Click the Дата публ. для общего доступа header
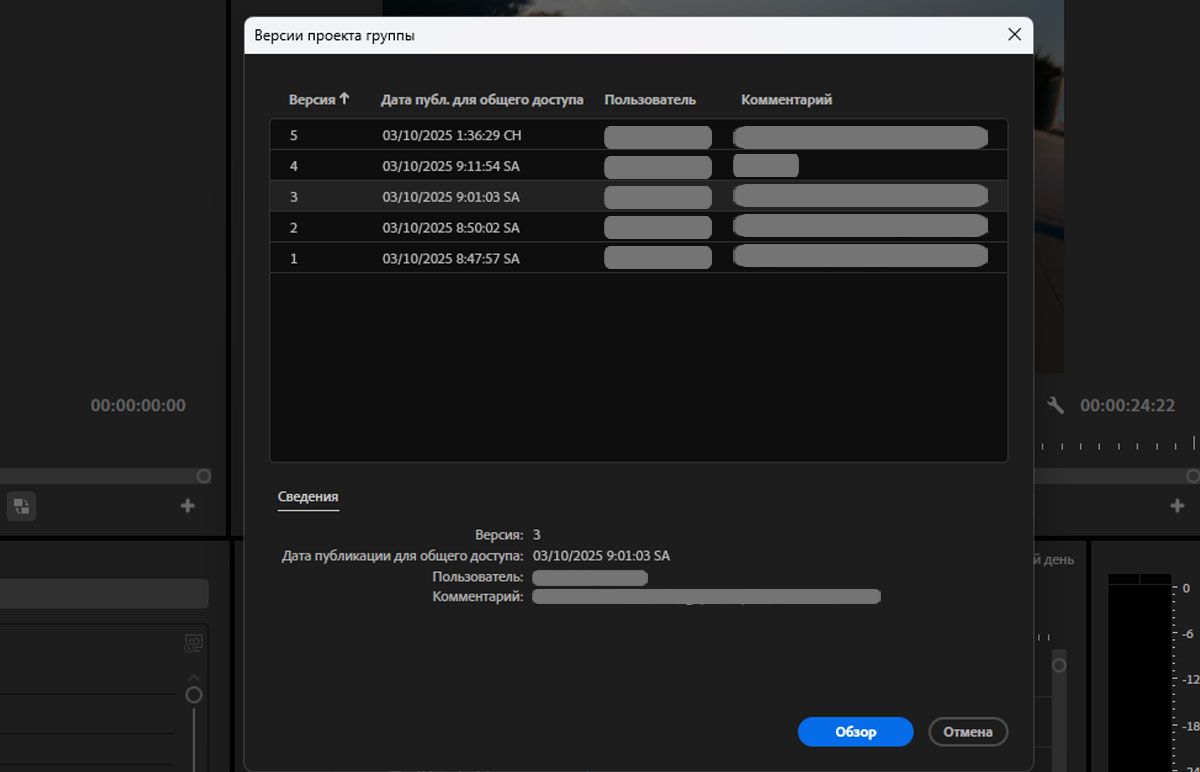The image size is (1200, 772). point(482,100)
